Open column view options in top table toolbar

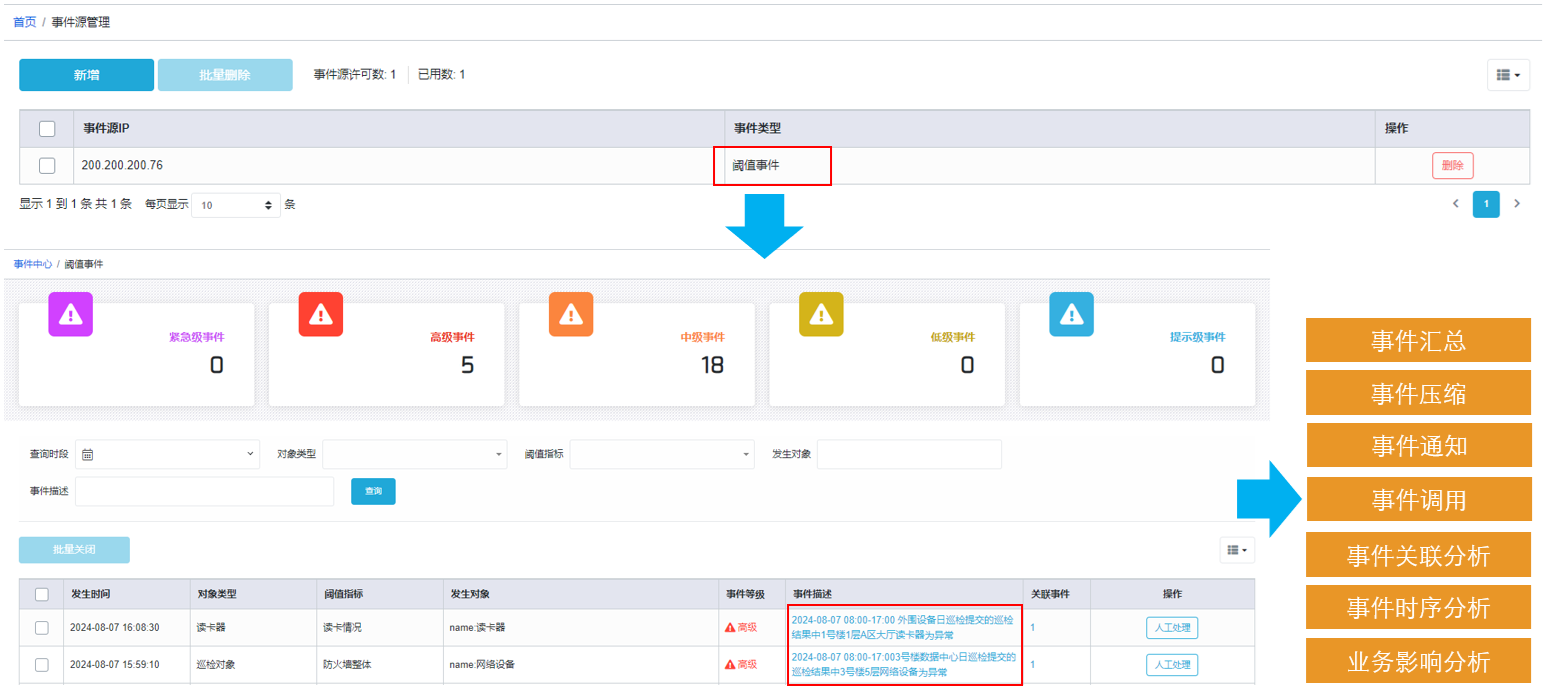(x=1508, y=75)
